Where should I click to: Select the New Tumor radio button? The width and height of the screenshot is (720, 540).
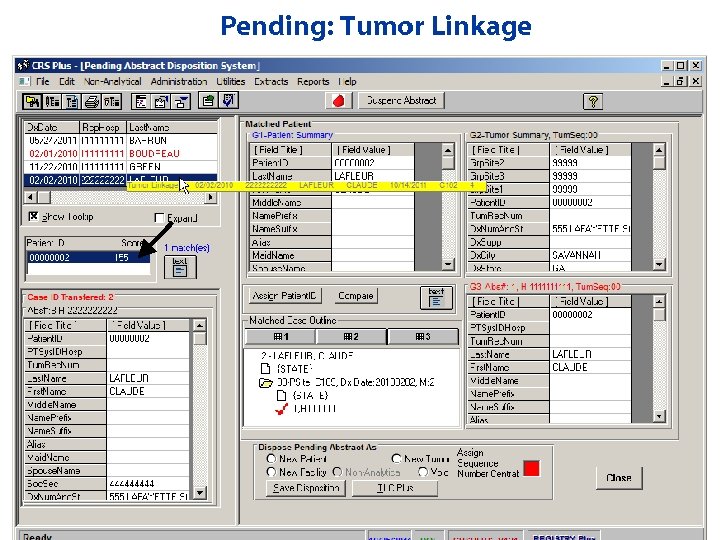(396, 459)
